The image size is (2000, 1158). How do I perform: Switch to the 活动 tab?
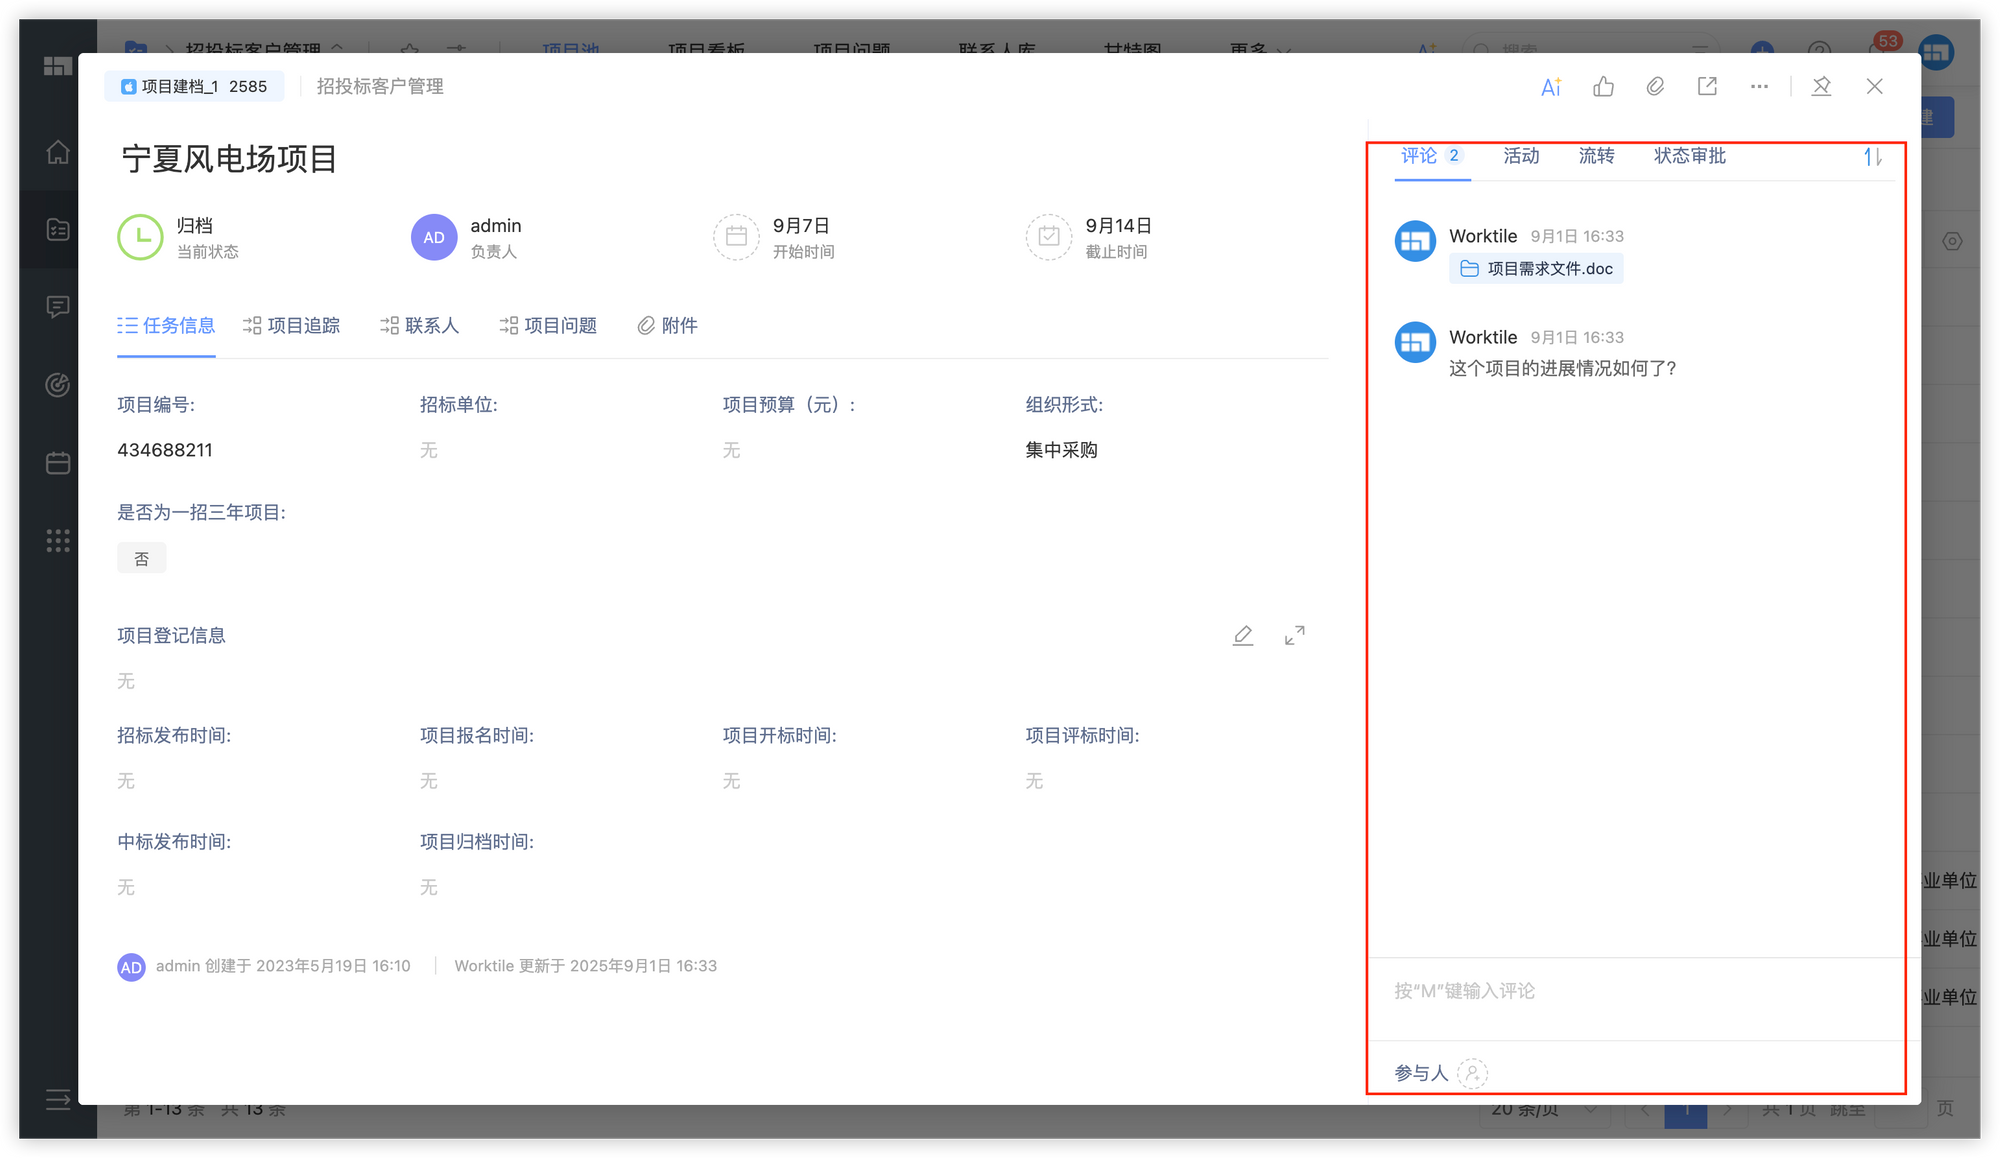point(1521,156)
